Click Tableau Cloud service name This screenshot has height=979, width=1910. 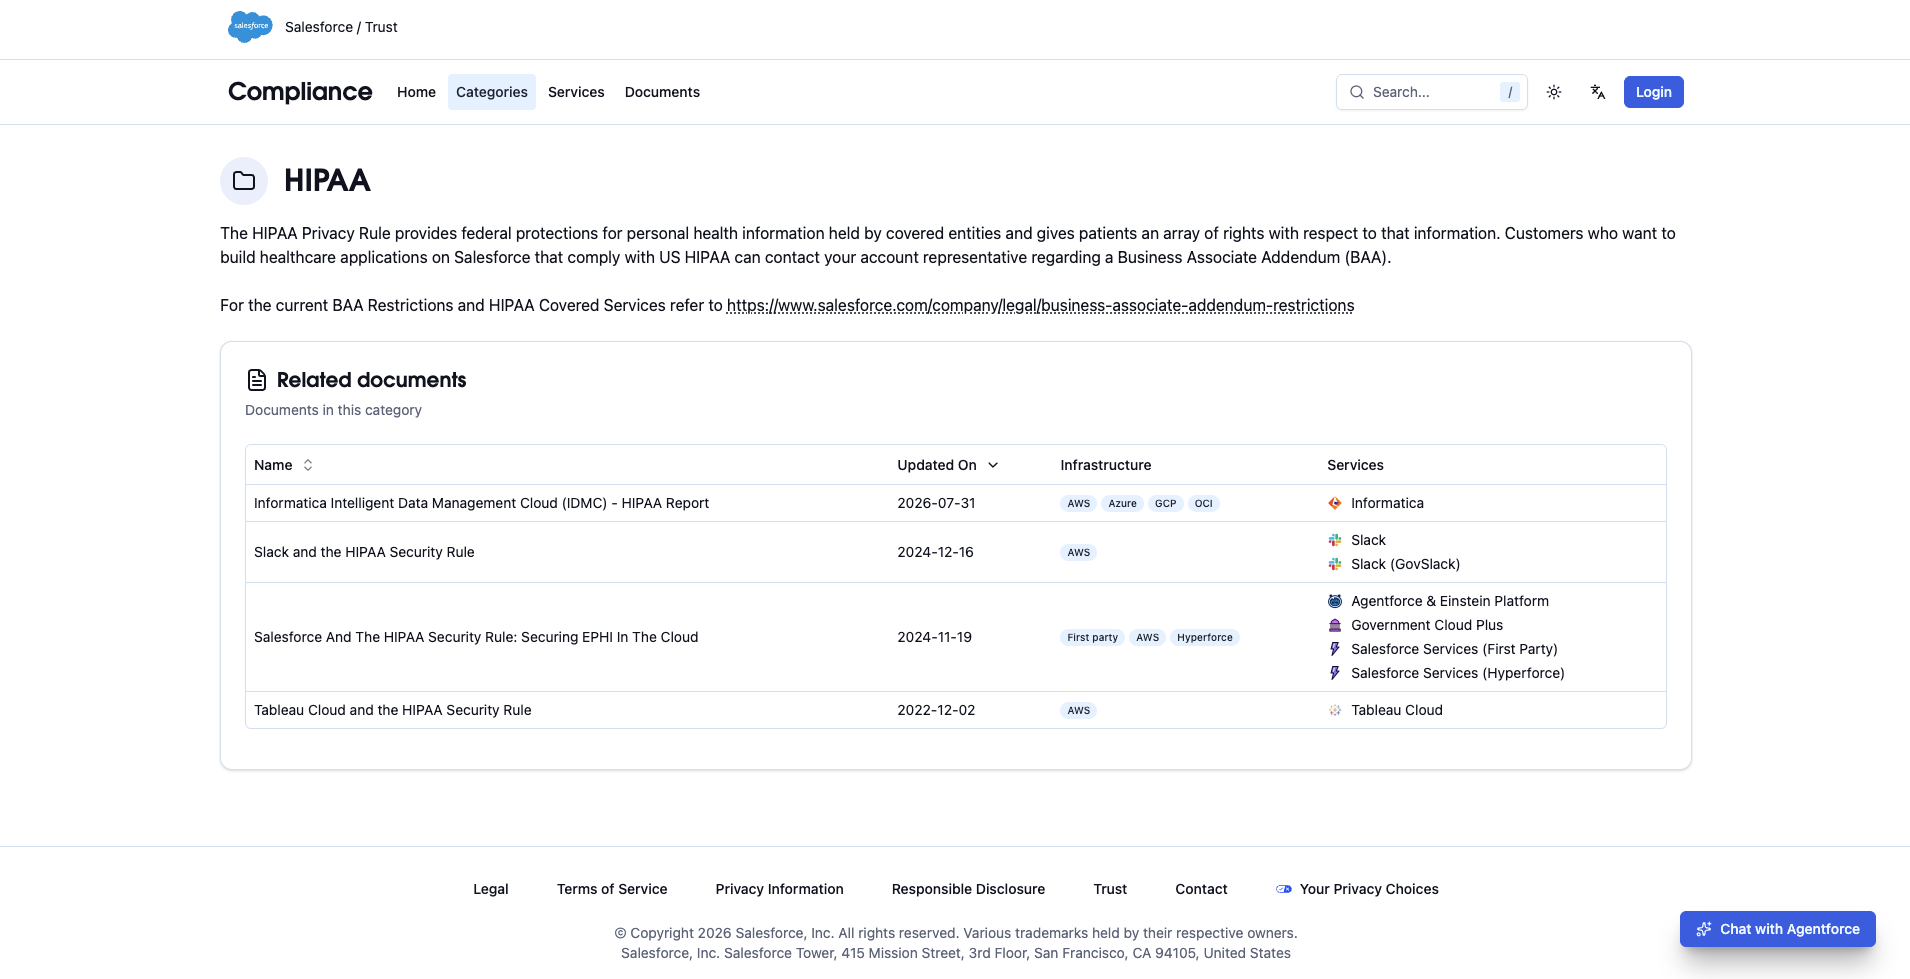[1397, 710]
